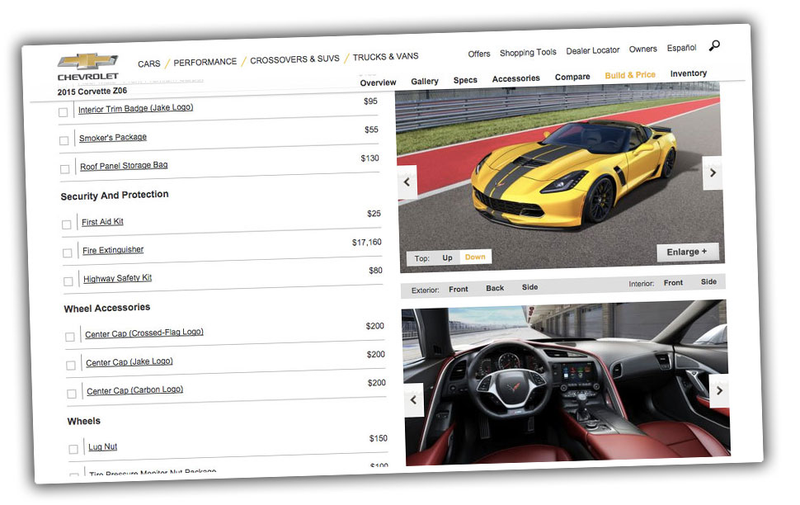Check Center Cap (Carbon Logo) box
This screenshot has height=505, width=800.
point(72,394)
